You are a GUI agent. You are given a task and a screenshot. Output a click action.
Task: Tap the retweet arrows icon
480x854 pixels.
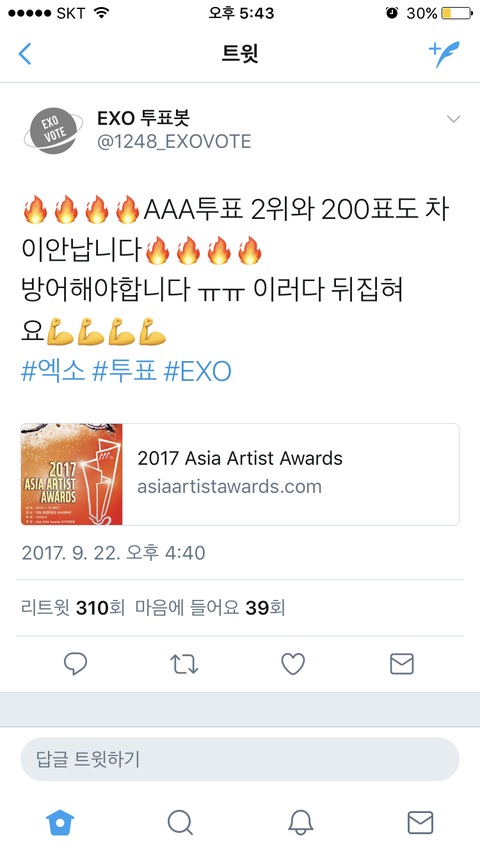[184, 664]
